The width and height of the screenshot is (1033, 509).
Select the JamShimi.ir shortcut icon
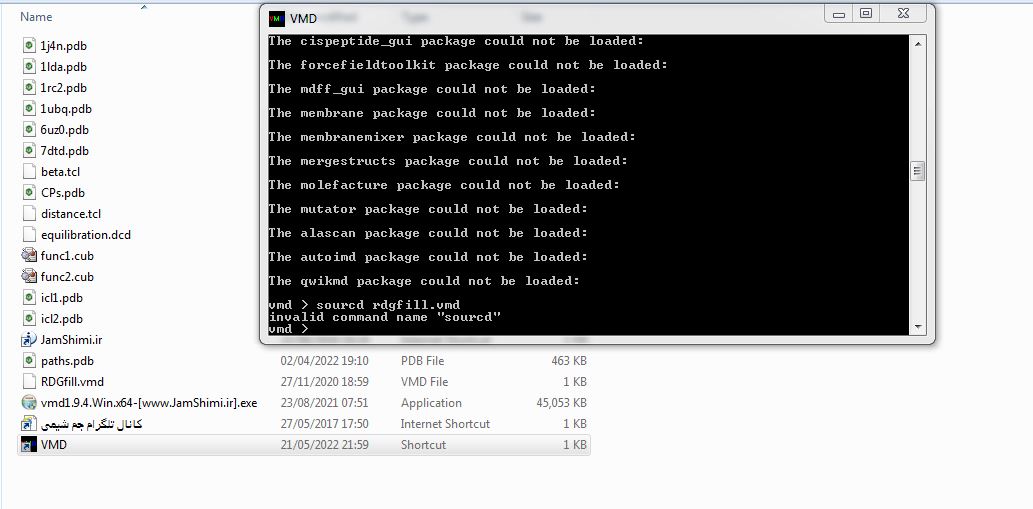pos(29,340)
